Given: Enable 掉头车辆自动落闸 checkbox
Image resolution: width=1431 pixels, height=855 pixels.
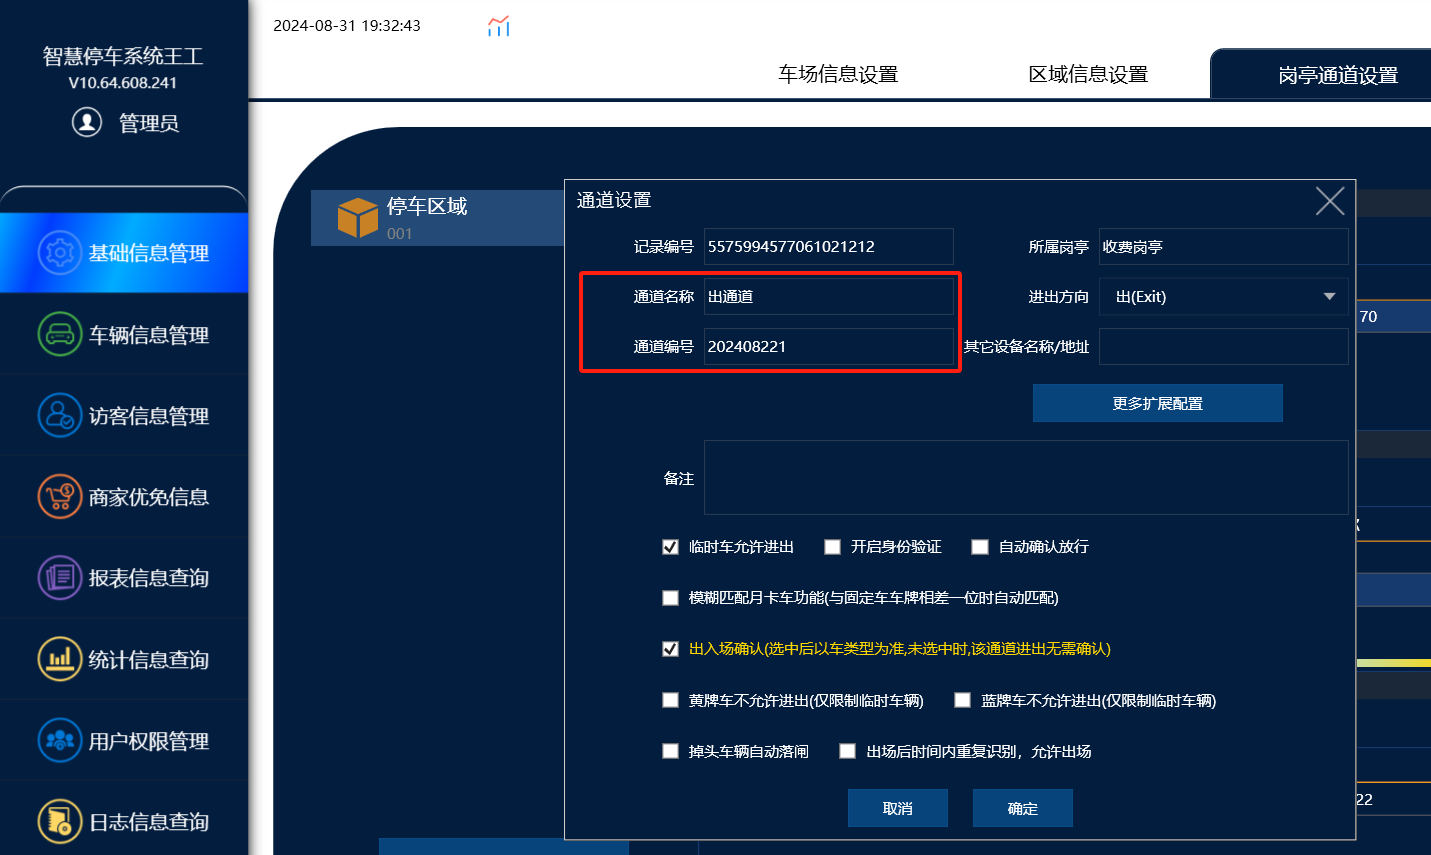Looking at the screenshot, I should (x=671, y=751).
